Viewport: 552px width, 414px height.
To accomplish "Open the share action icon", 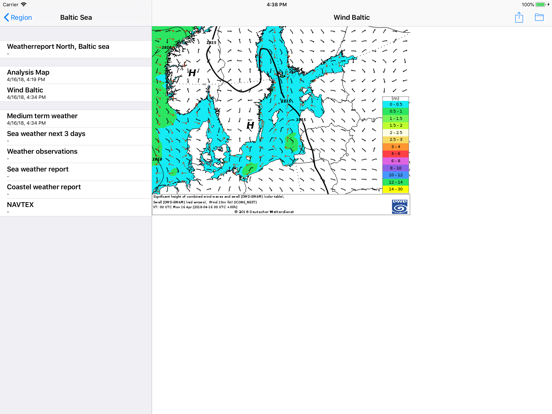I will (x=519, y=17).
